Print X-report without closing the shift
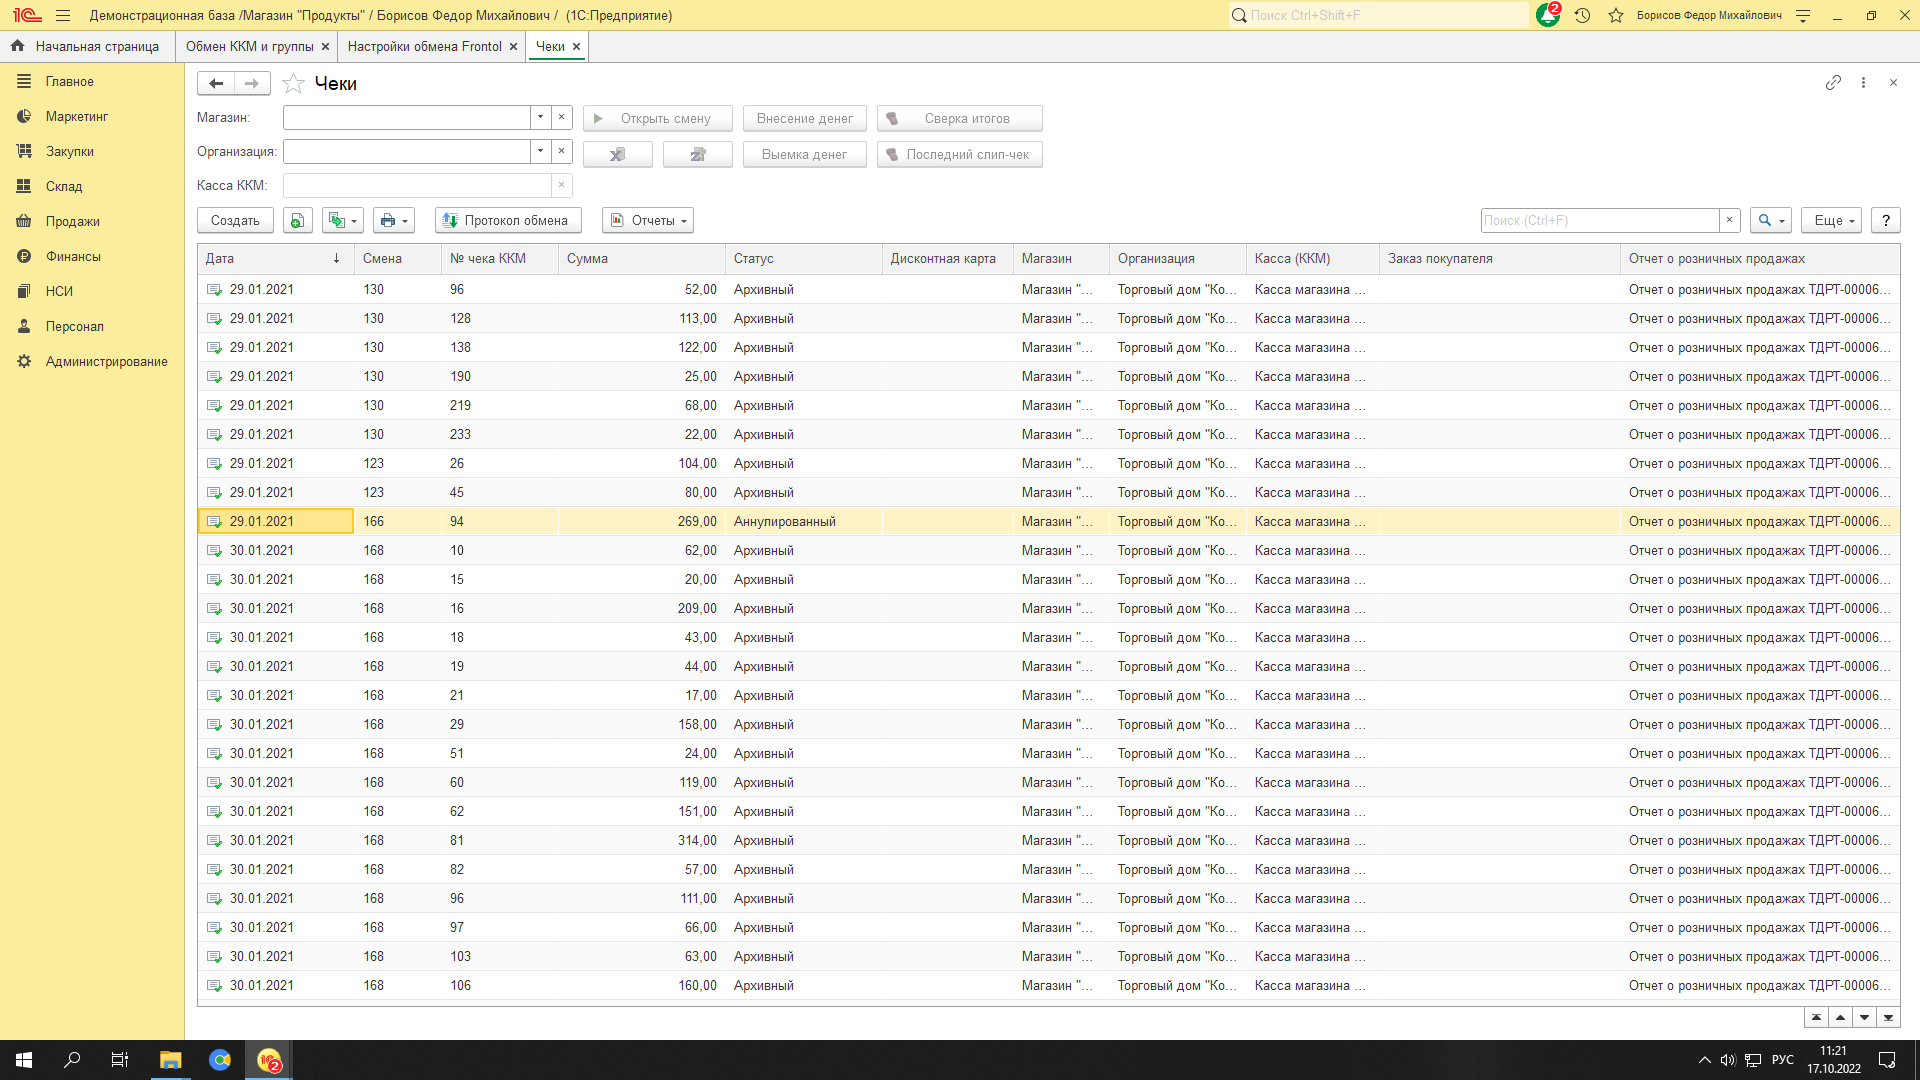This screenshot has height=1080, width=1920. tap(618, 154)
